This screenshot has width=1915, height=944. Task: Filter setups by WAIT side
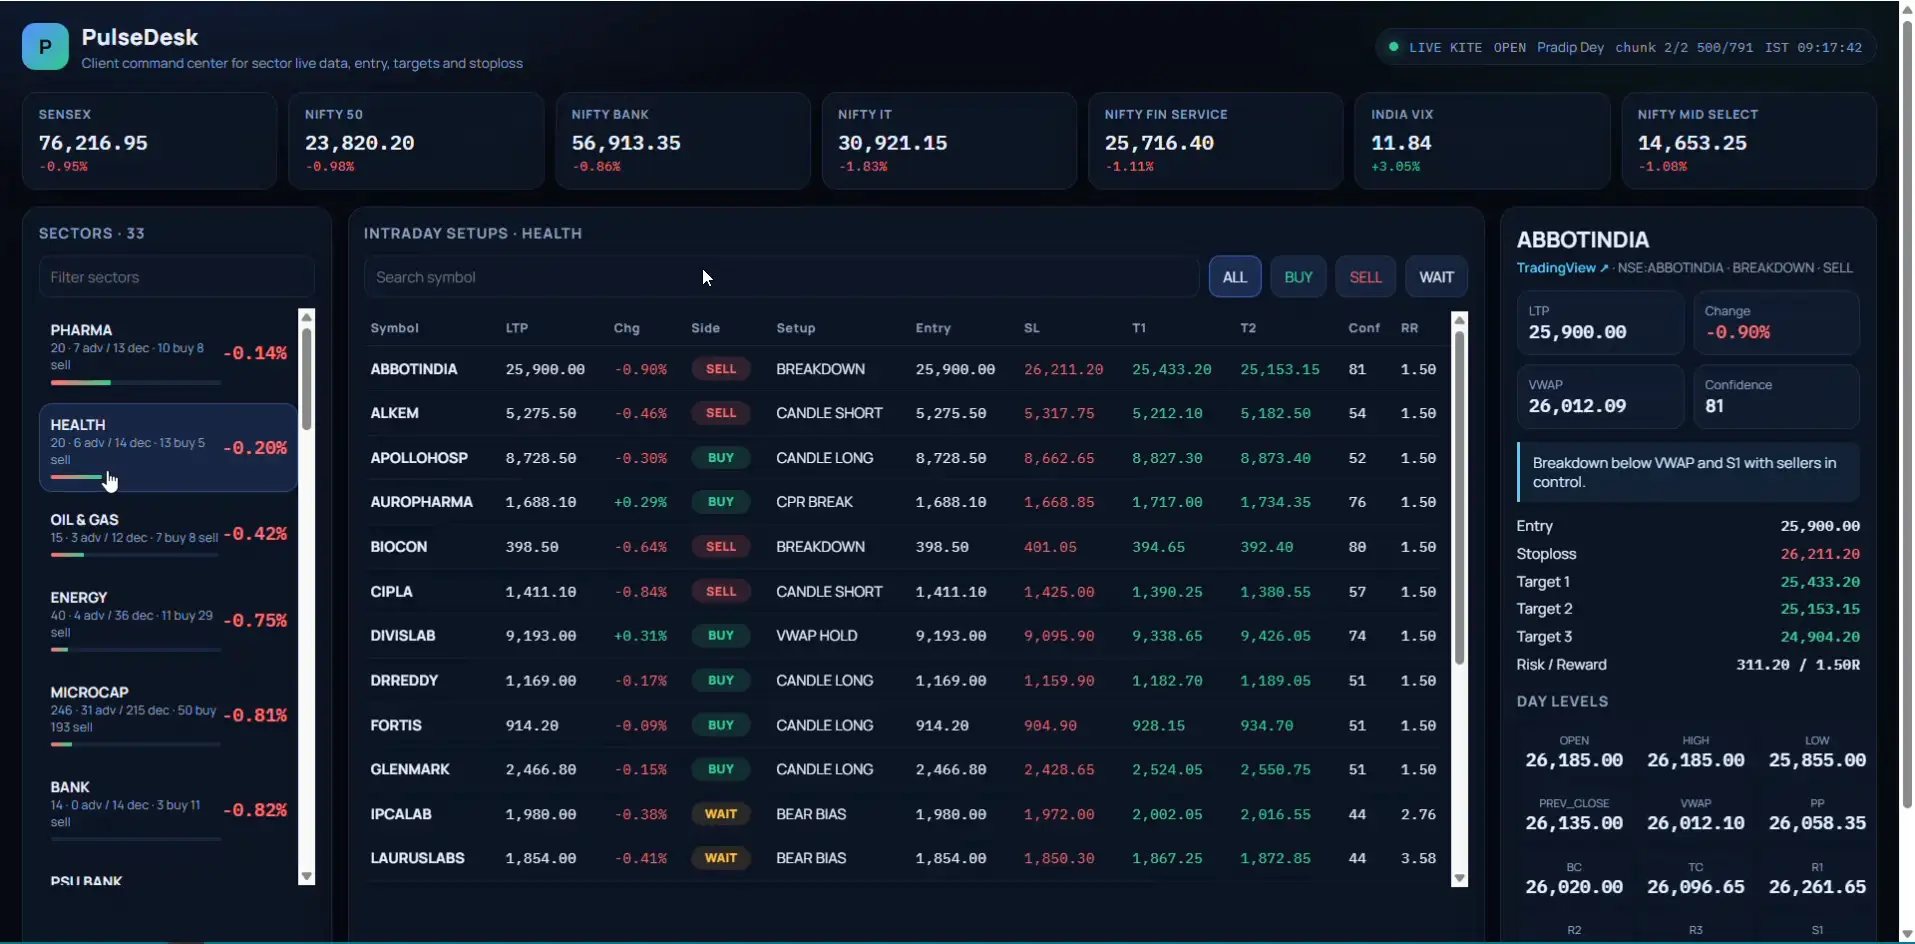point(1436,277)
